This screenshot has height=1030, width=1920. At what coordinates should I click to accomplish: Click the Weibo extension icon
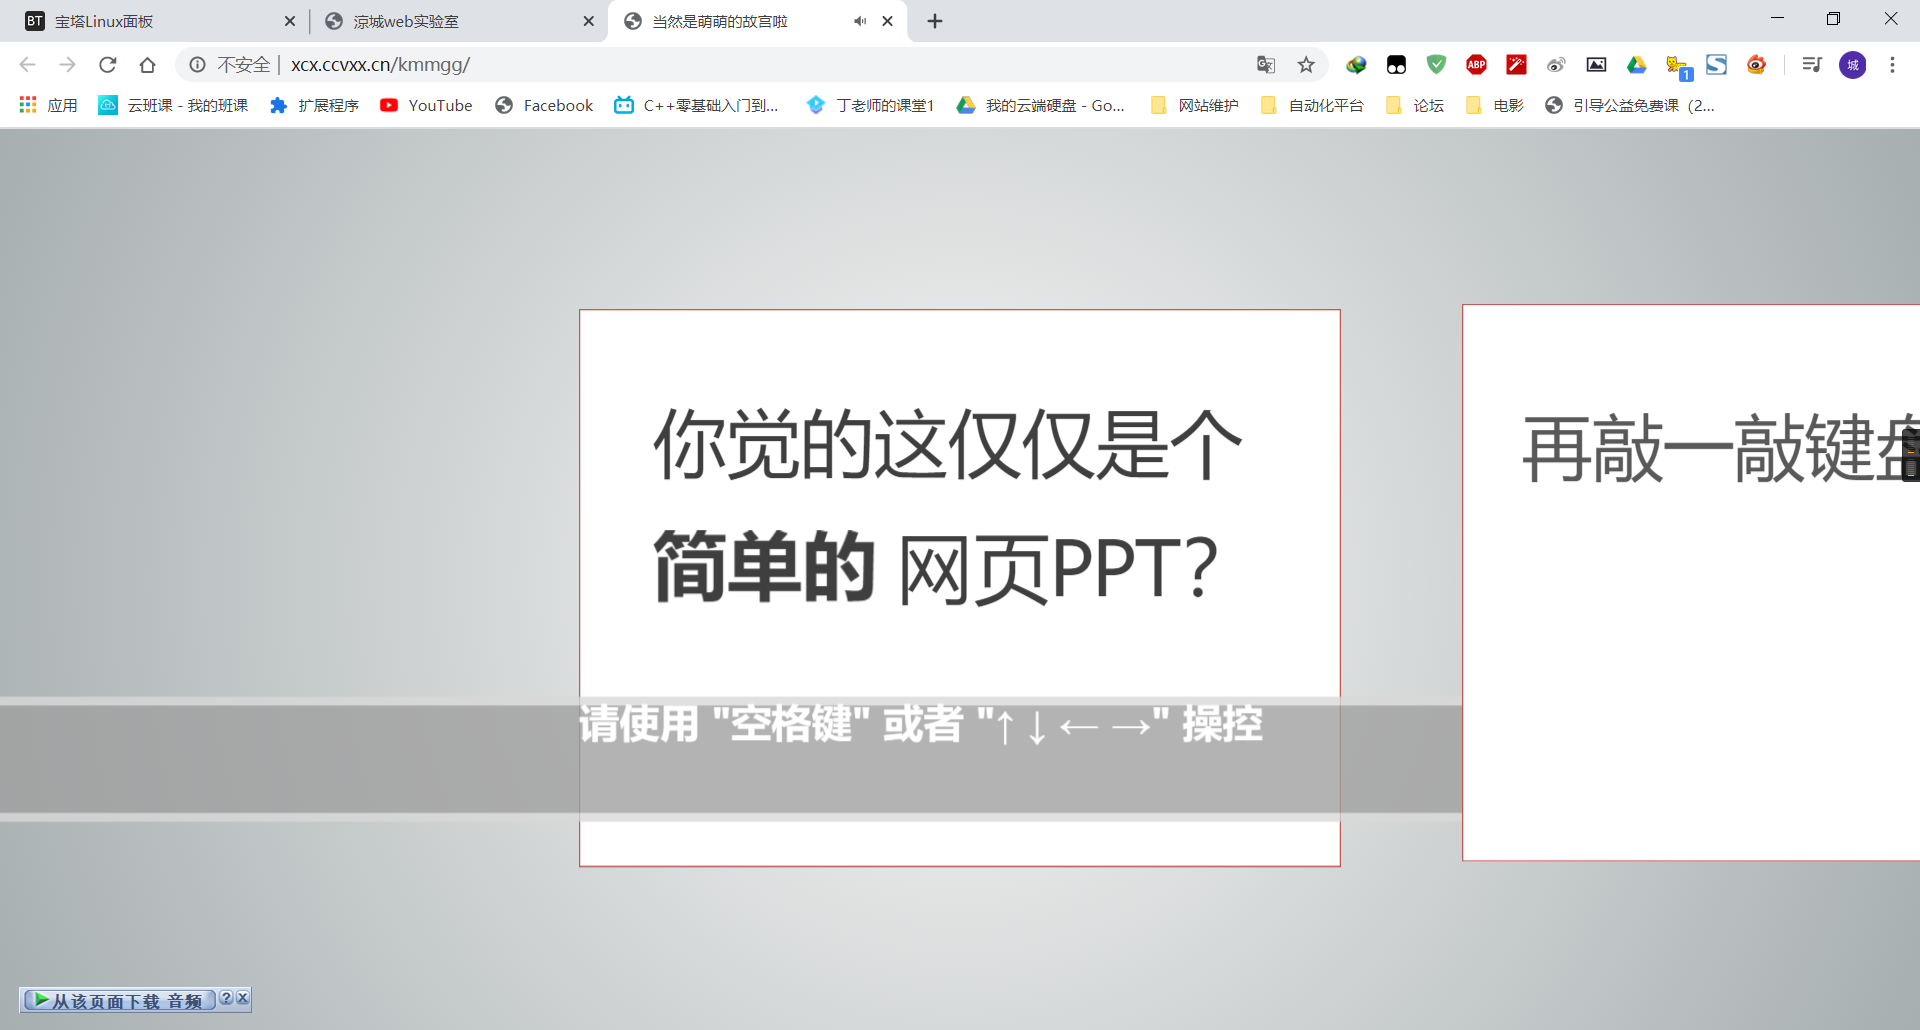[x=1556, y=65]
